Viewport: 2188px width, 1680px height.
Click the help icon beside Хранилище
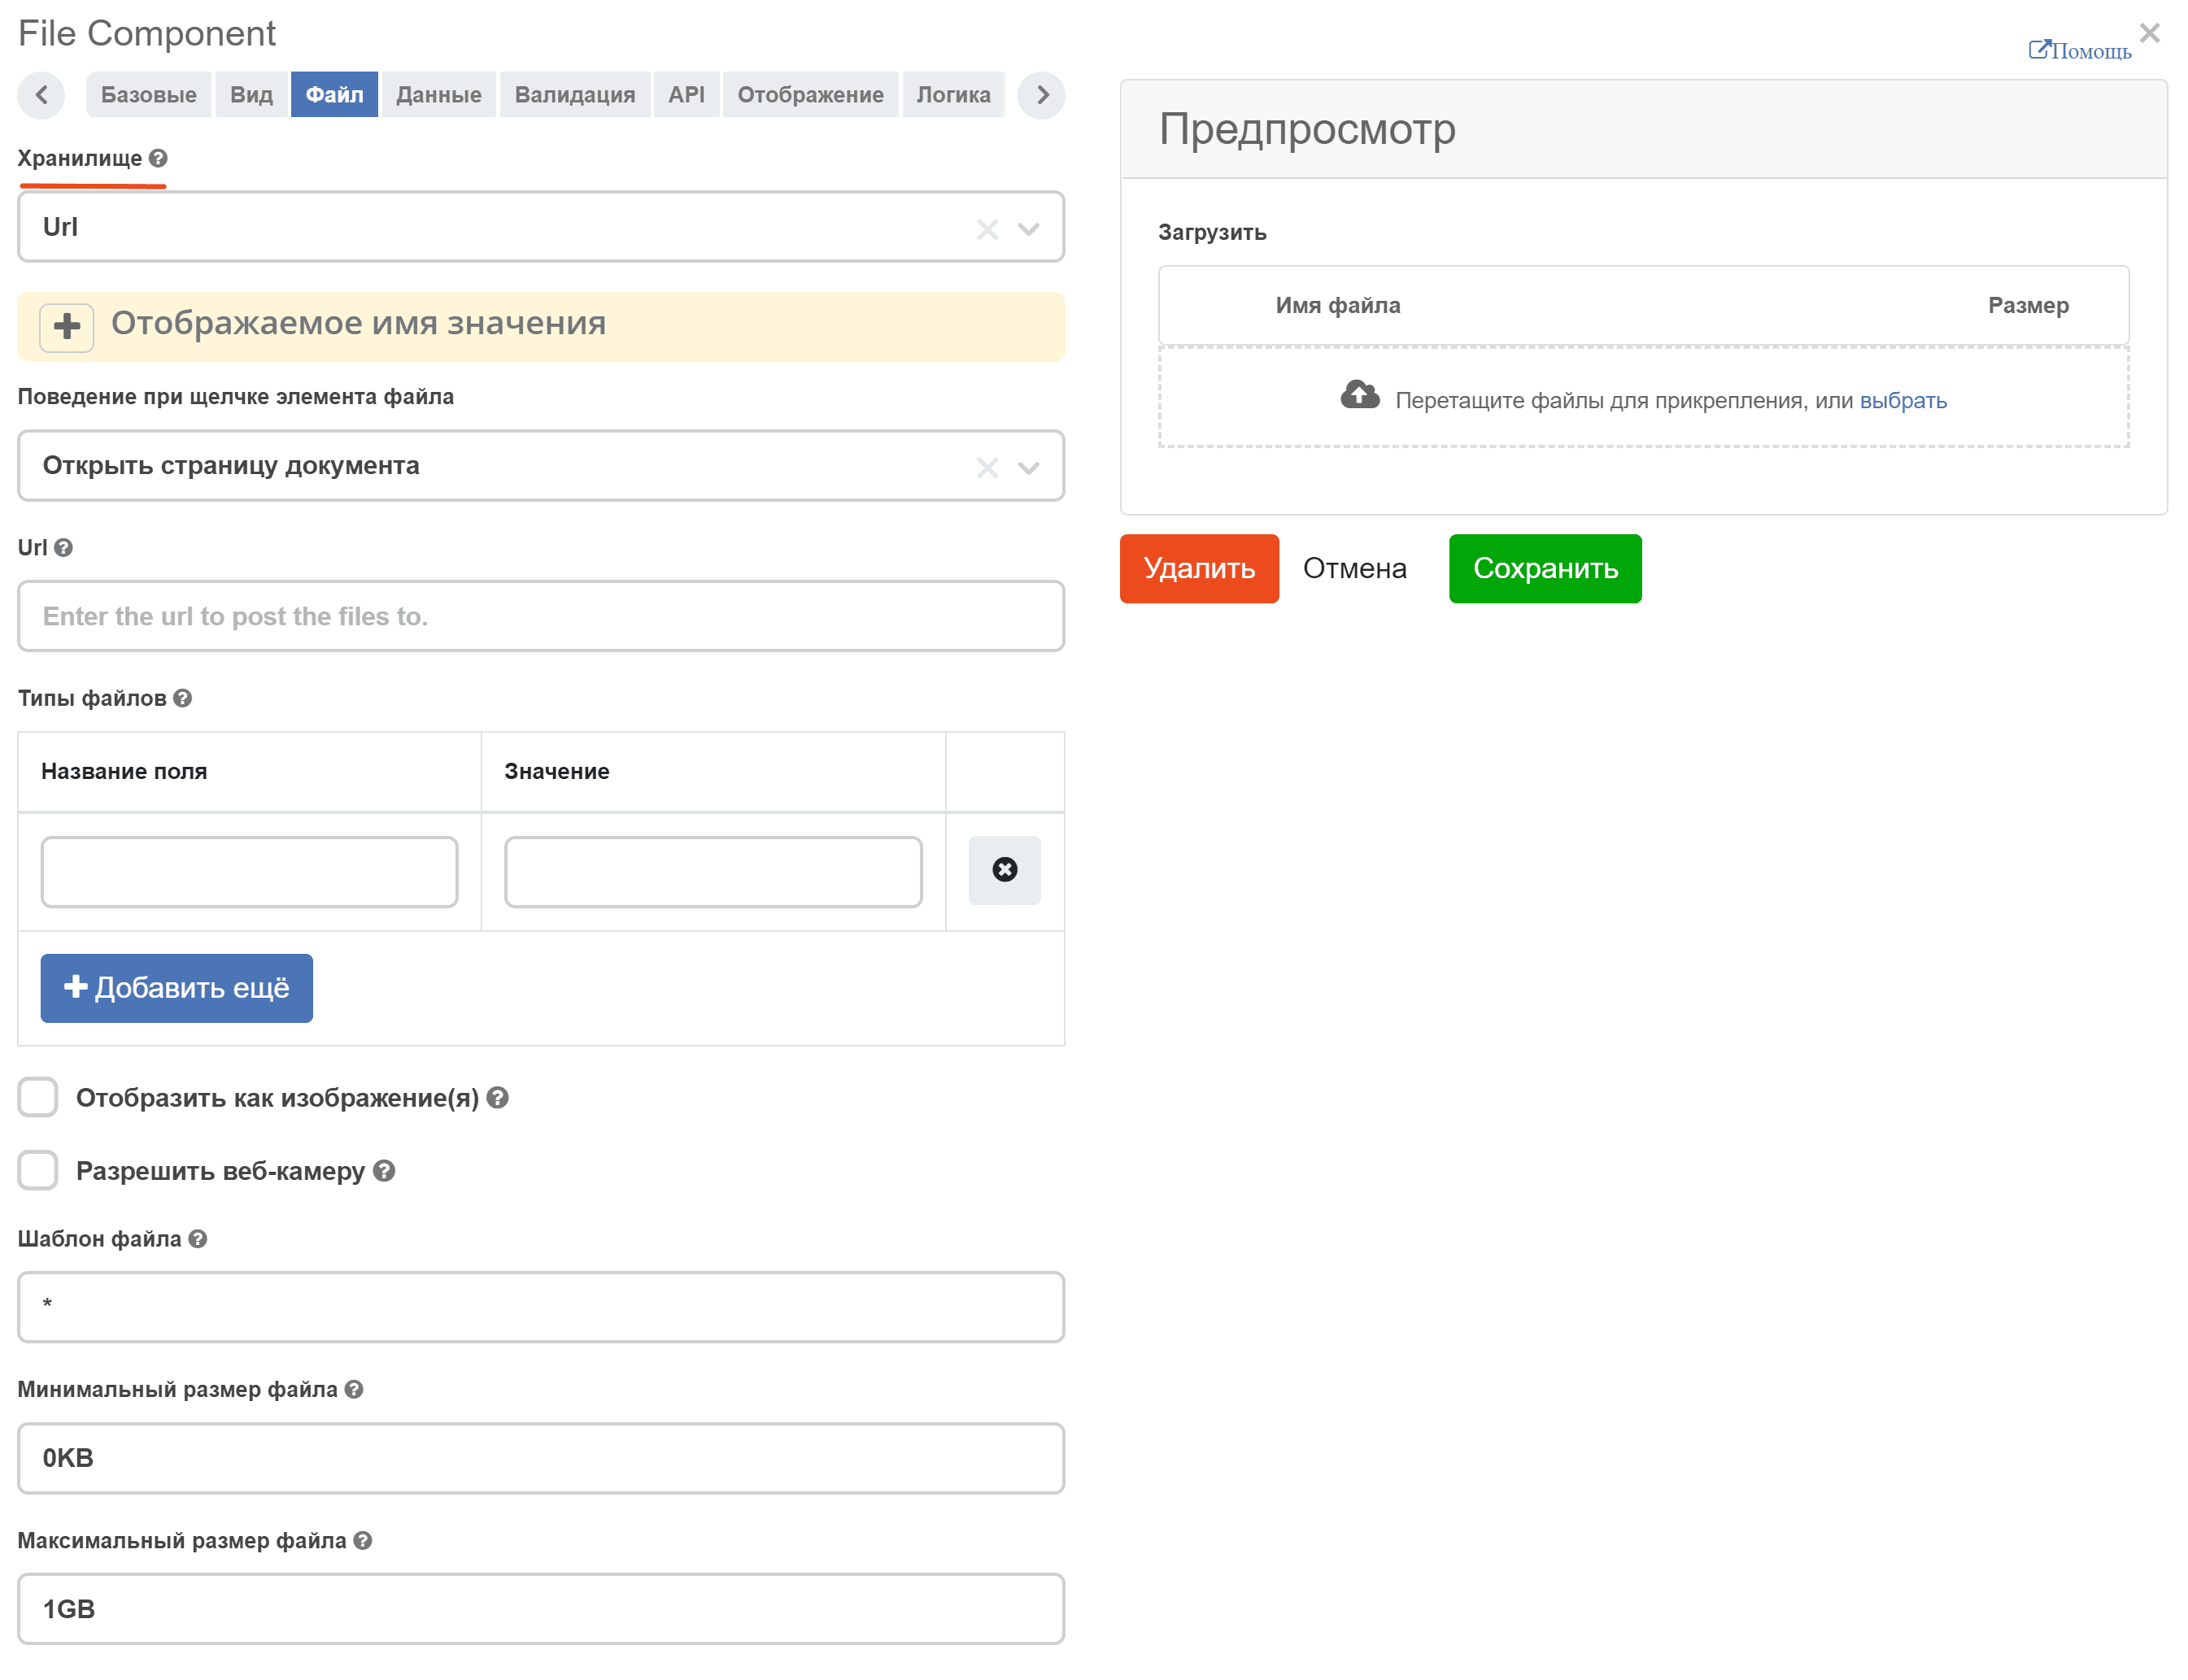(158, 158)
